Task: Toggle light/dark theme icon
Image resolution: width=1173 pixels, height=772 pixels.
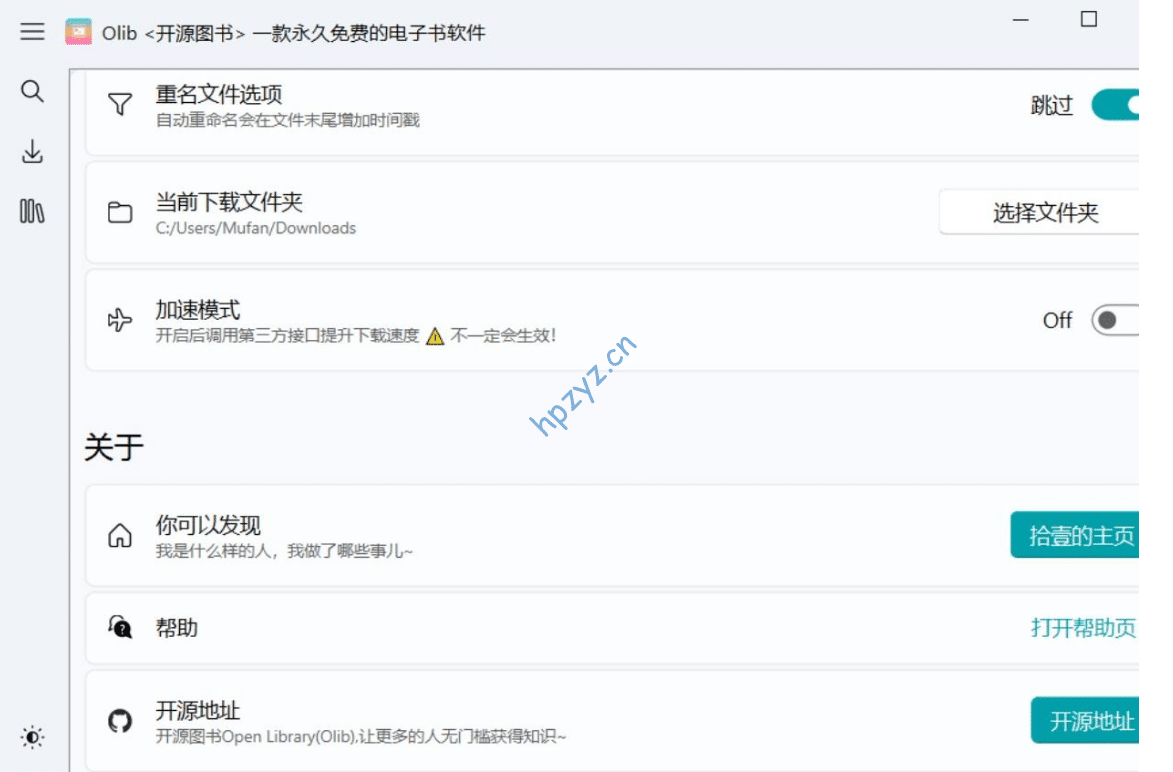Action: pos(33,738)
